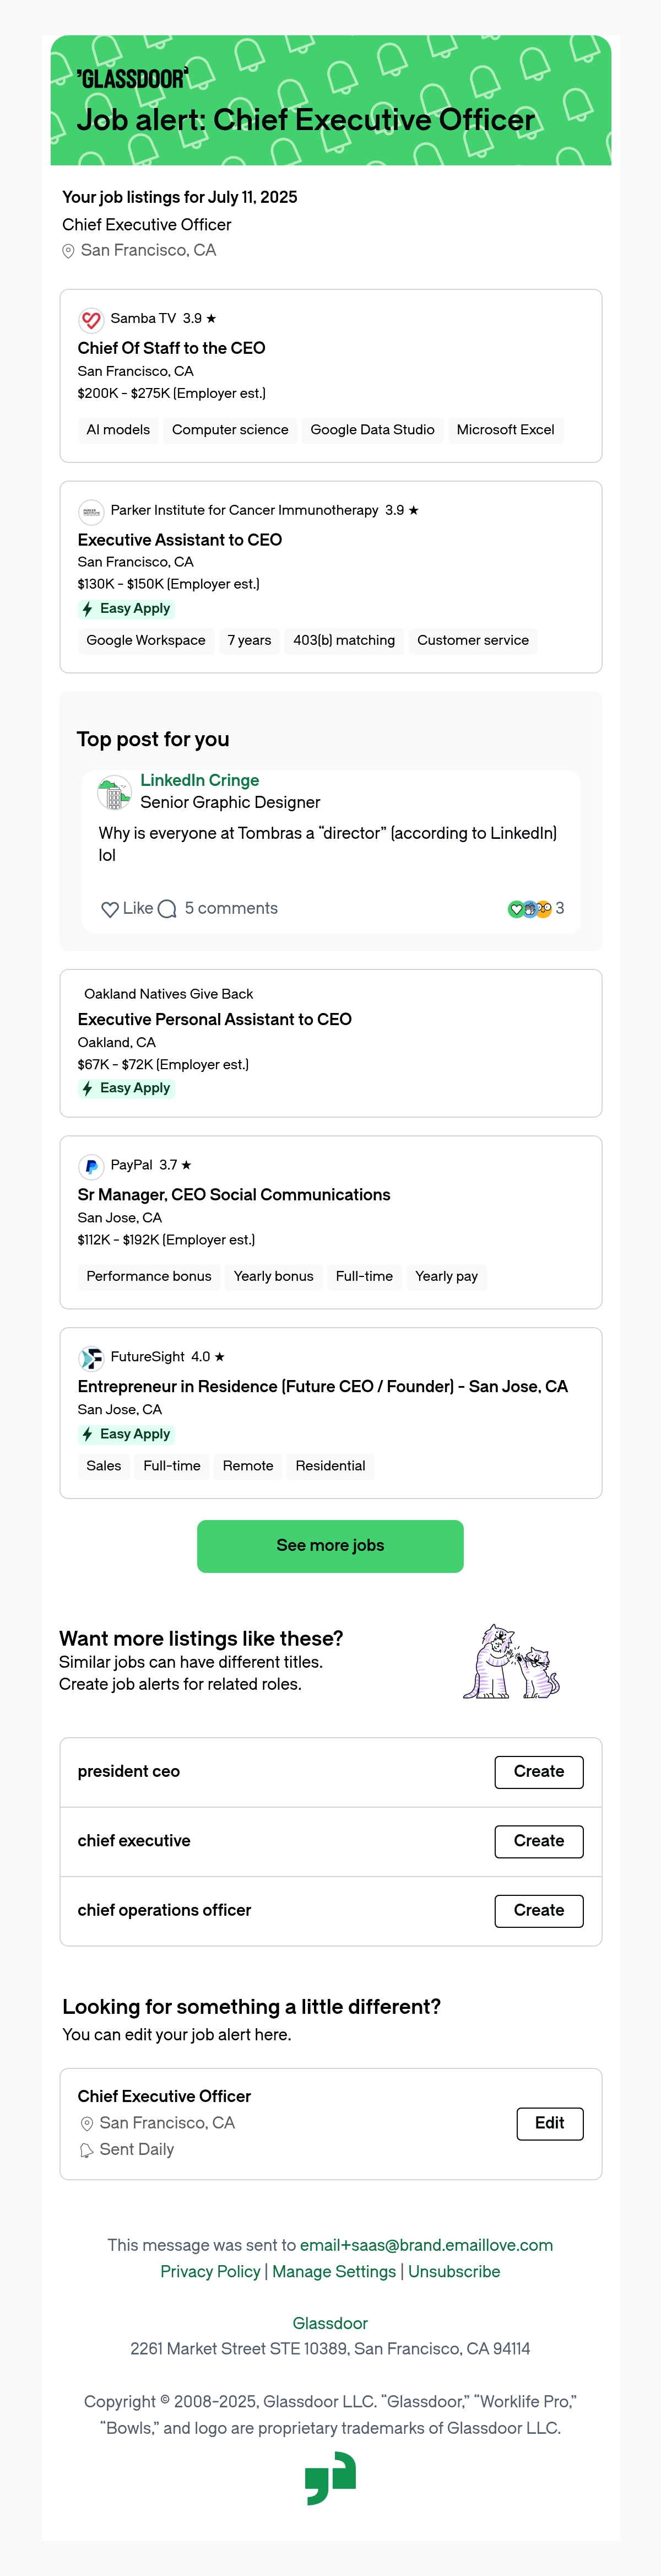Open the 5 comments bubble icon
This screenshot has height=2576, width=661.
click(168, 909)
